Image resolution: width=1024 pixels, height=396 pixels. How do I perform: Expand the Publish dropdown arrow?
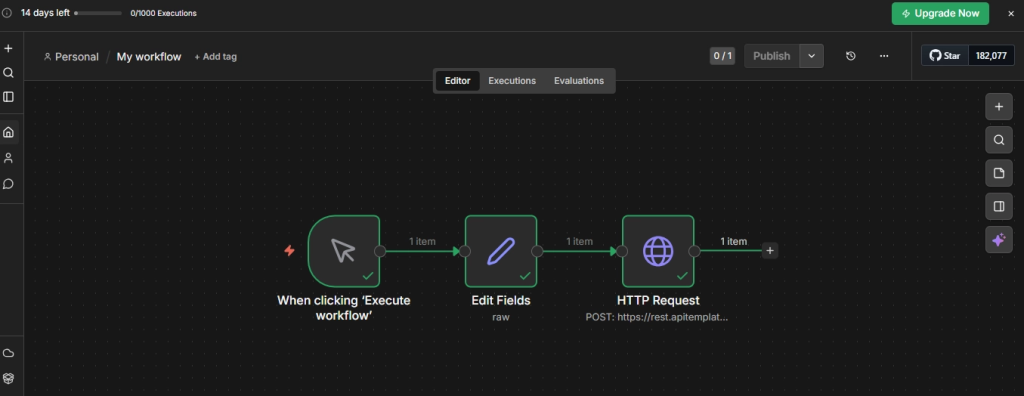812,56
